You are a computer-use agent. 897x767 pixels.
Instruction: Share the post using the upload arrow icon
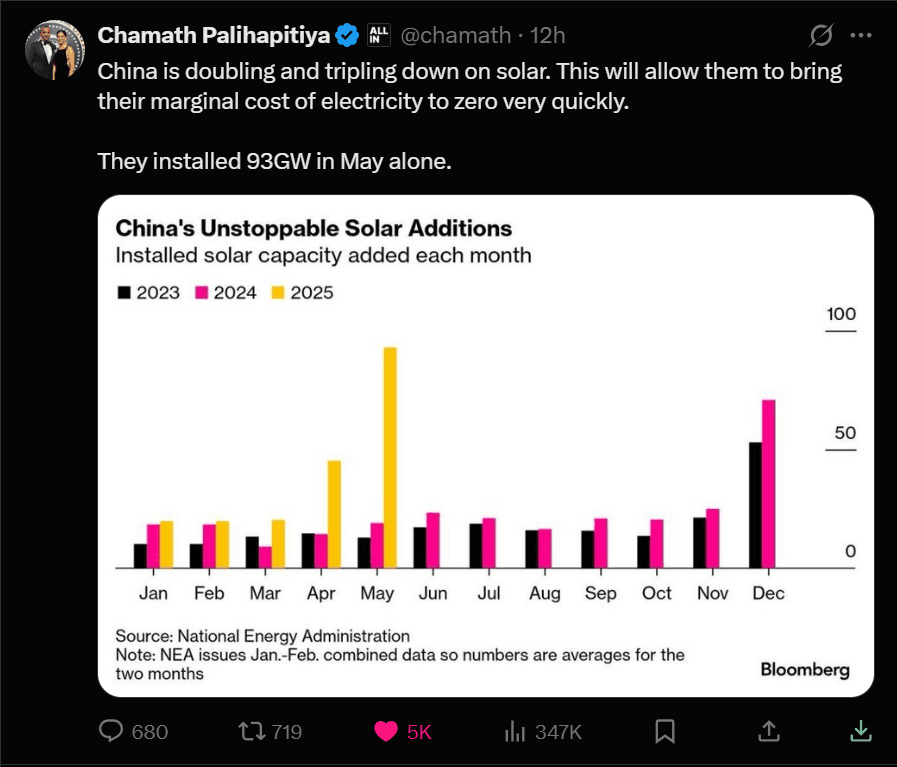click(768, 731)
